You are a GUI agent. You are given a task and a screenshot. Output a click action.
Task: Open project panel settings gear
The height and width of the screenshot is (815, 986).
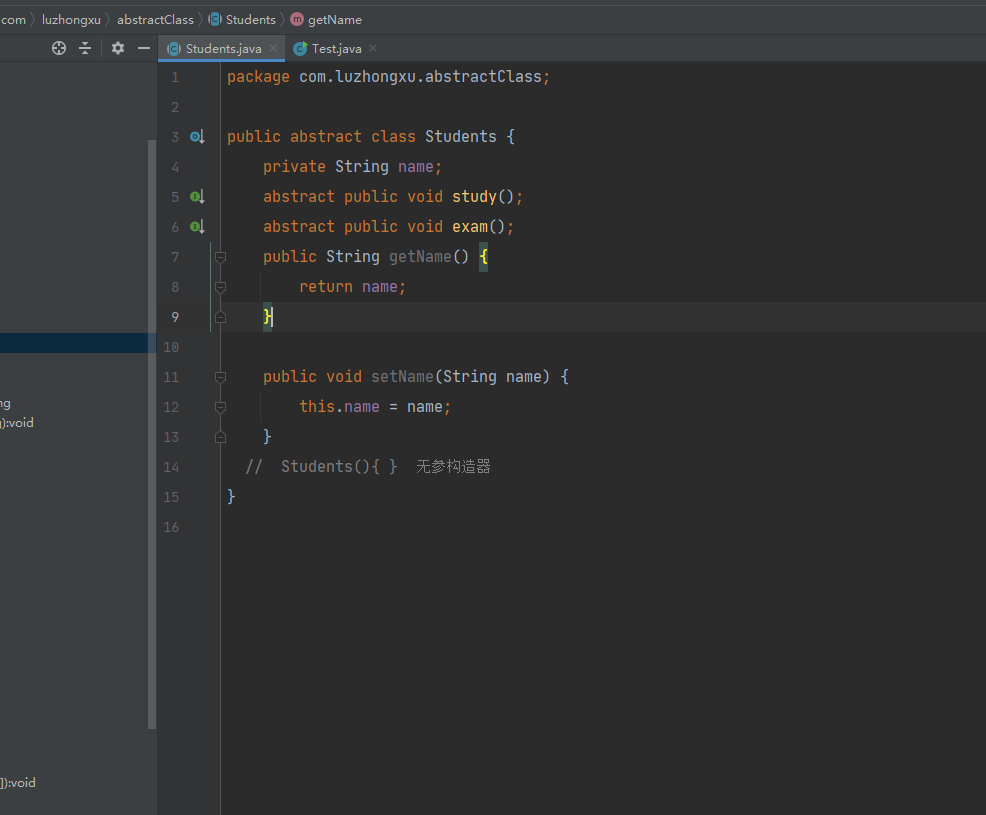[x=118, y=48]
